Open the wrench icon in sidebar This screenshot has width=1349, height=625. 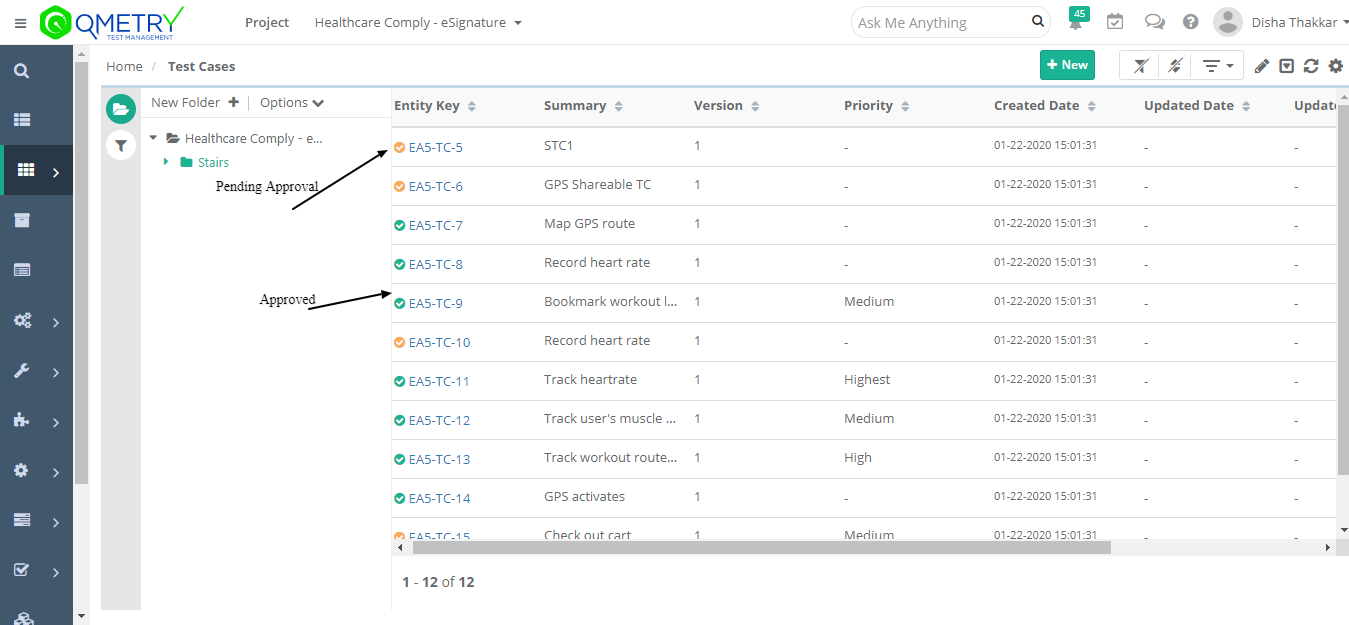tap(22, 371)
